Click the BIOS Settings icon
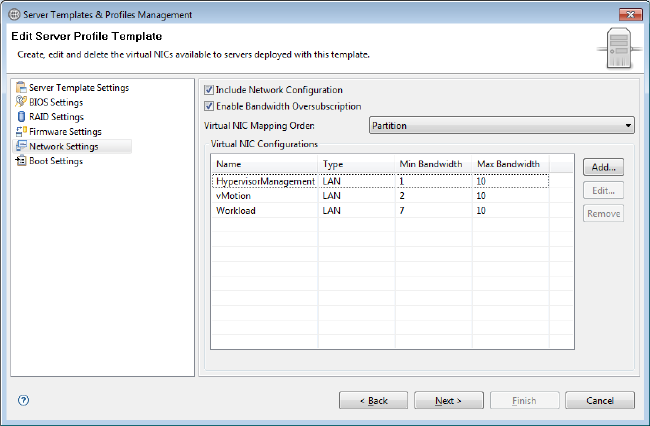The width and height of the screenshot is (650, 426). [21, 102]
